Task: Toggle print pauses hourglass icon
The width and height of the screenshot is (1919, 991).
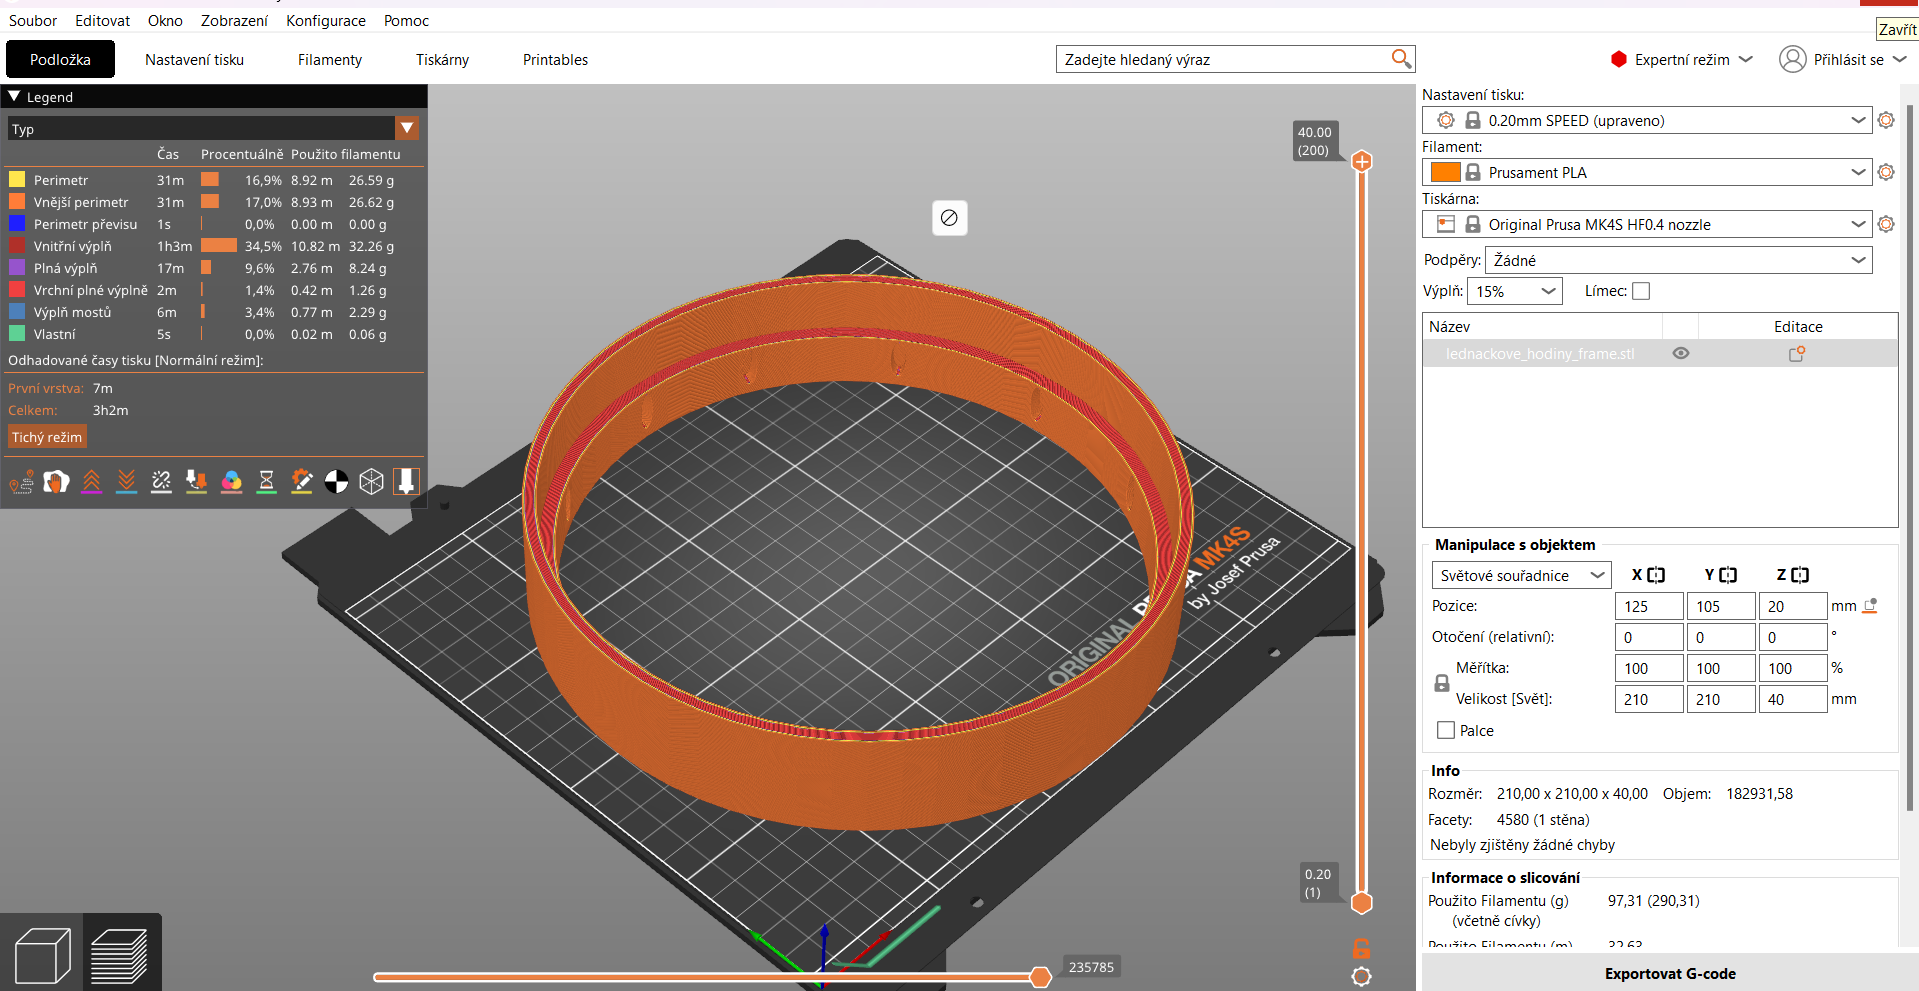Action: pos(266,482)
